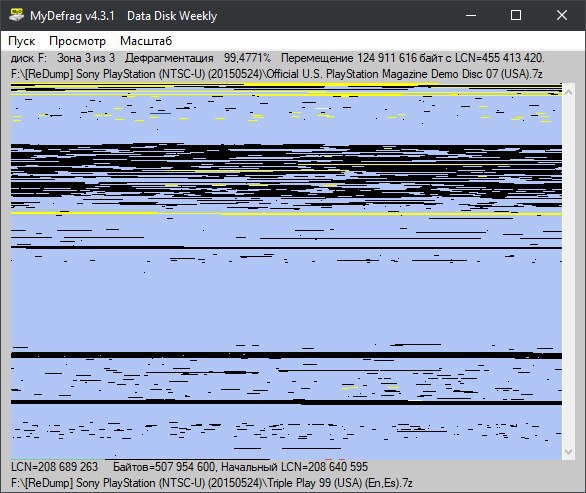Click the 'MyDefrag v4.3.1 Data Disk Weekly' title
This screenshot has width=586, height=493.
click(124, 16)
